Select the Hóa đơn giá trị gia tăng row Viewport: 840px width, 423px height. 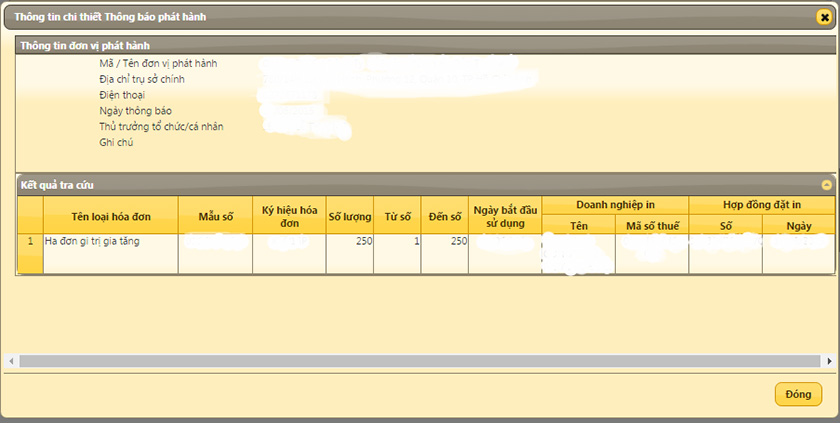pos(110,242)
